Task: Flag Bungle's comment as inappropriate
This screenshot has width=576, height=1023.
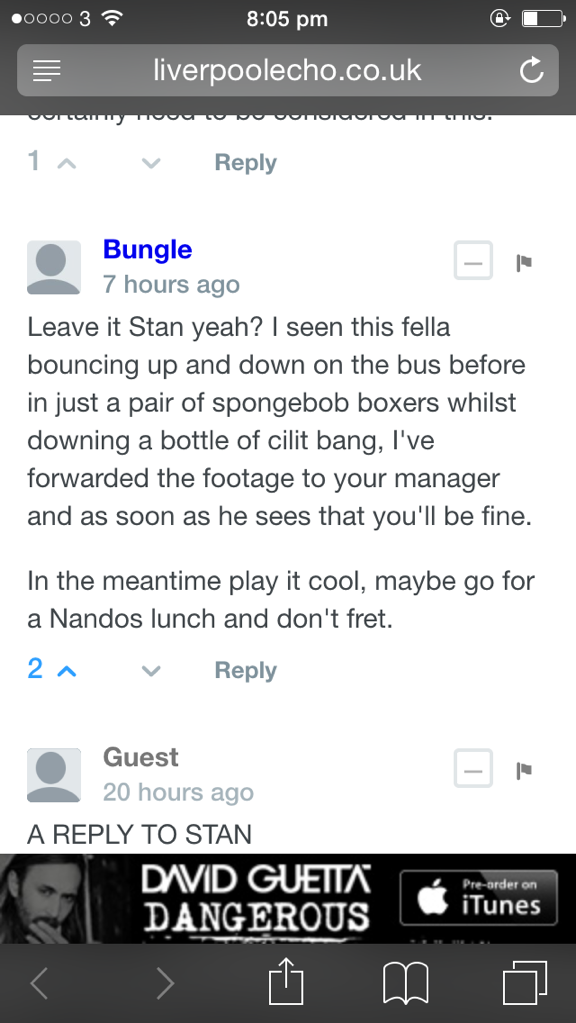Action: click(524, 262)
